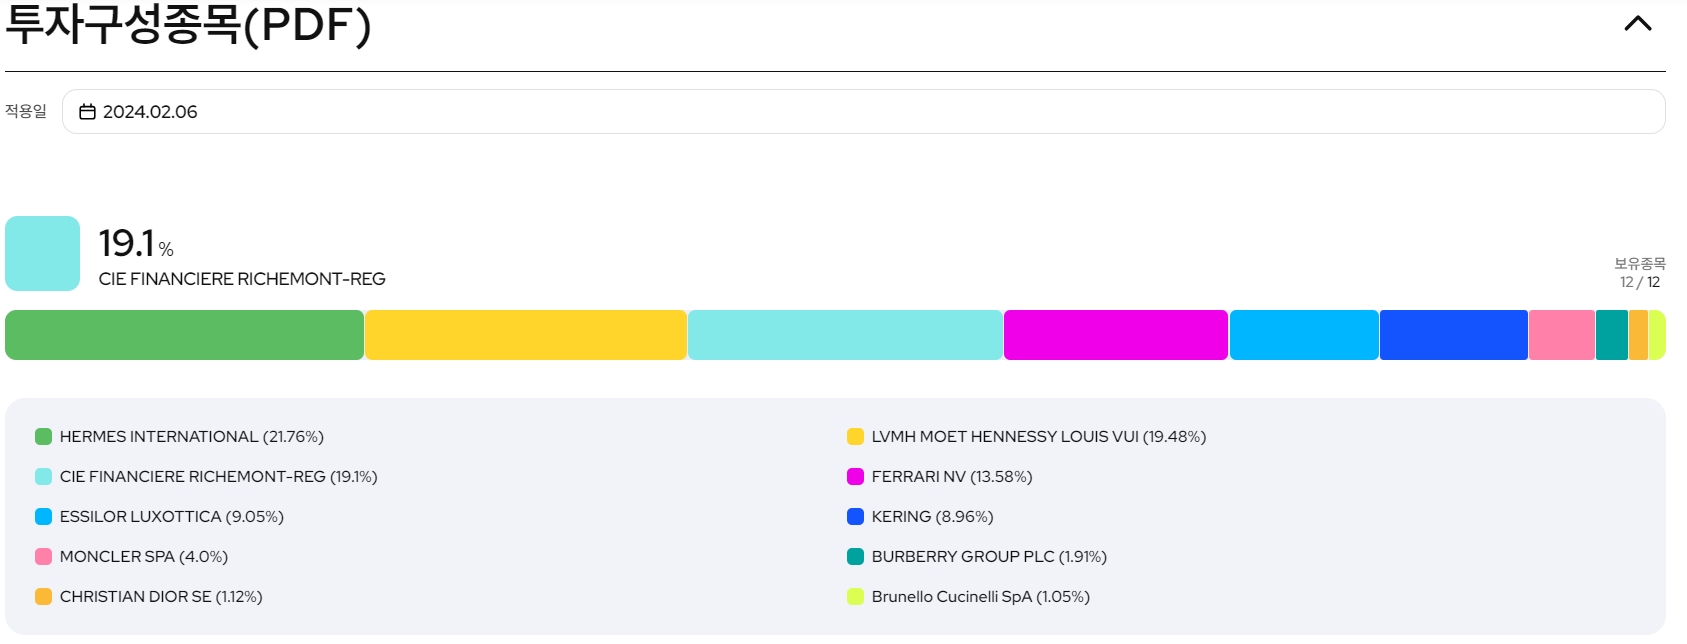Image resolution: width=1687 pixels, height=644 pixels.
Task: Click orange legend marker beside CHRISTIAN DIOR
Action: pyautogui.click(x=43, y=597)
